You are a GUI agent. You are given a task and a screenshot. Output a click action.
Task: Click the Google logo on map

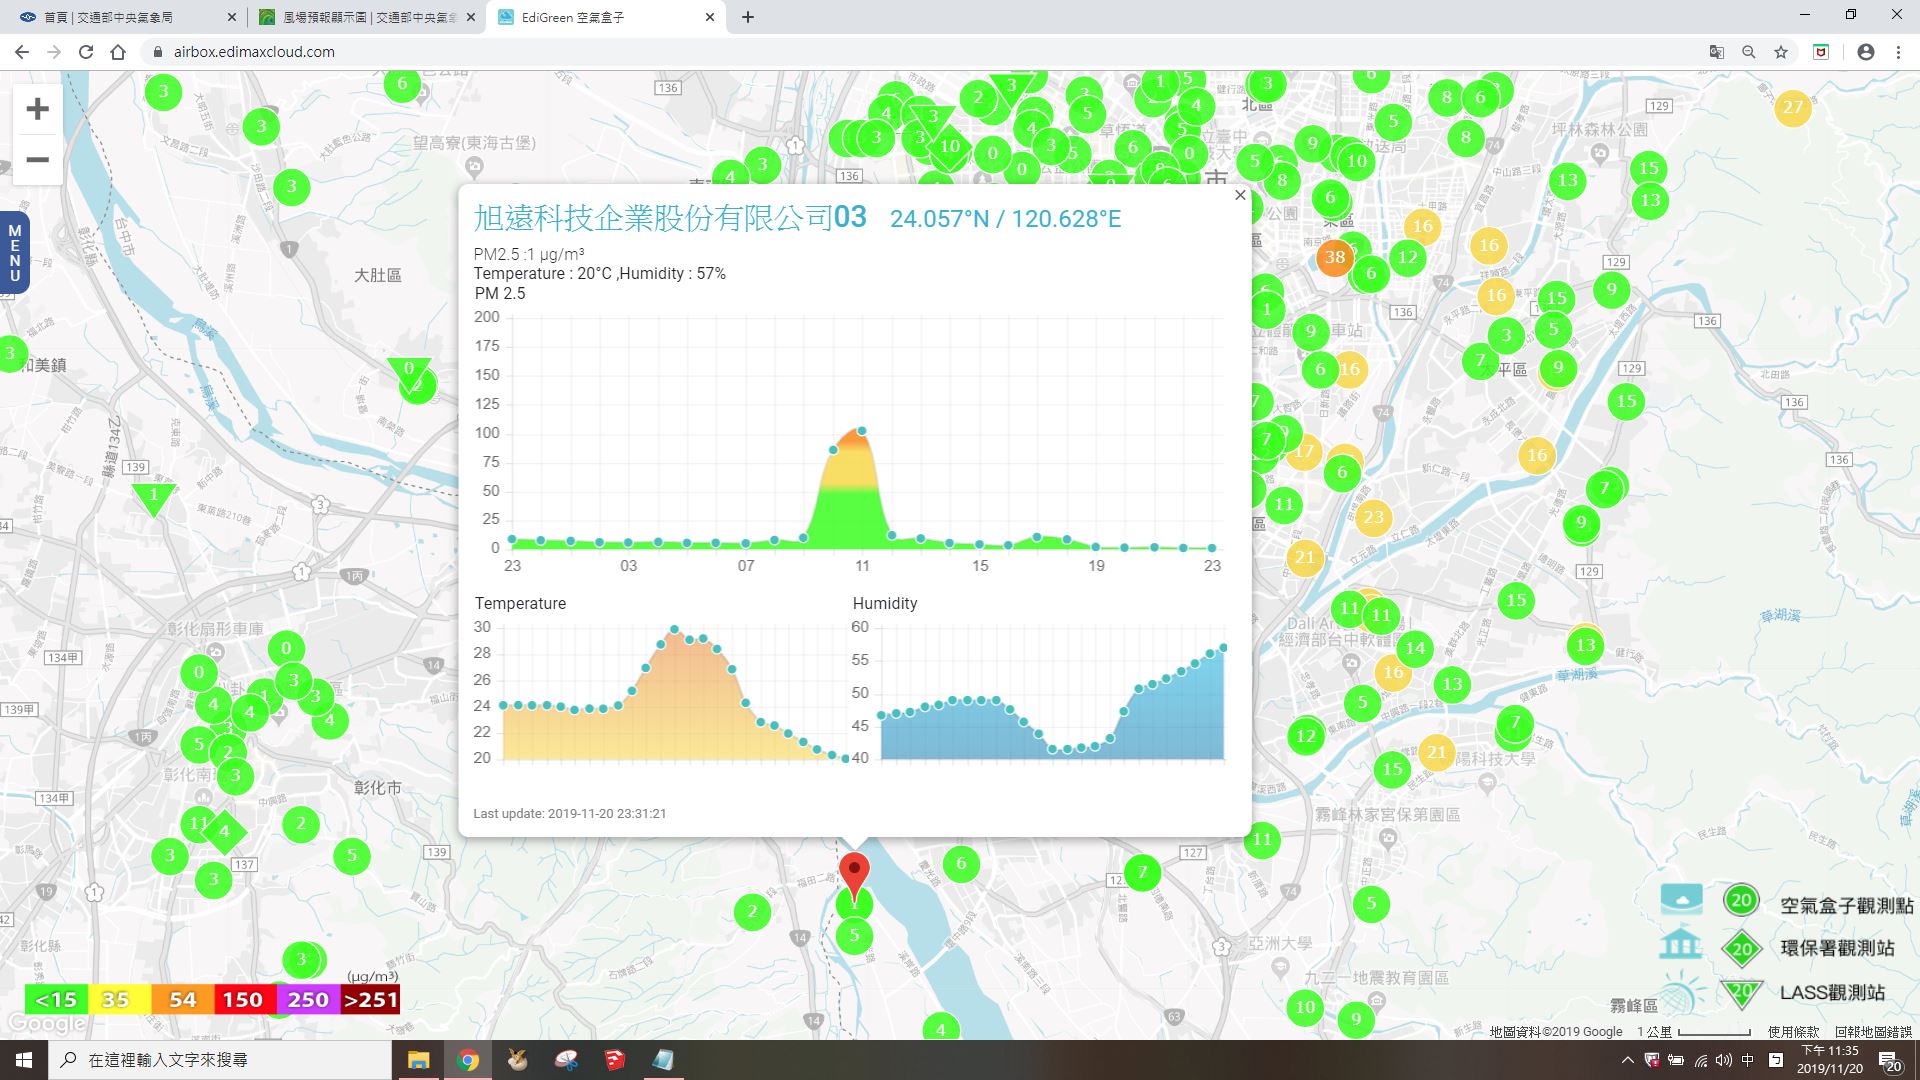46,1024
